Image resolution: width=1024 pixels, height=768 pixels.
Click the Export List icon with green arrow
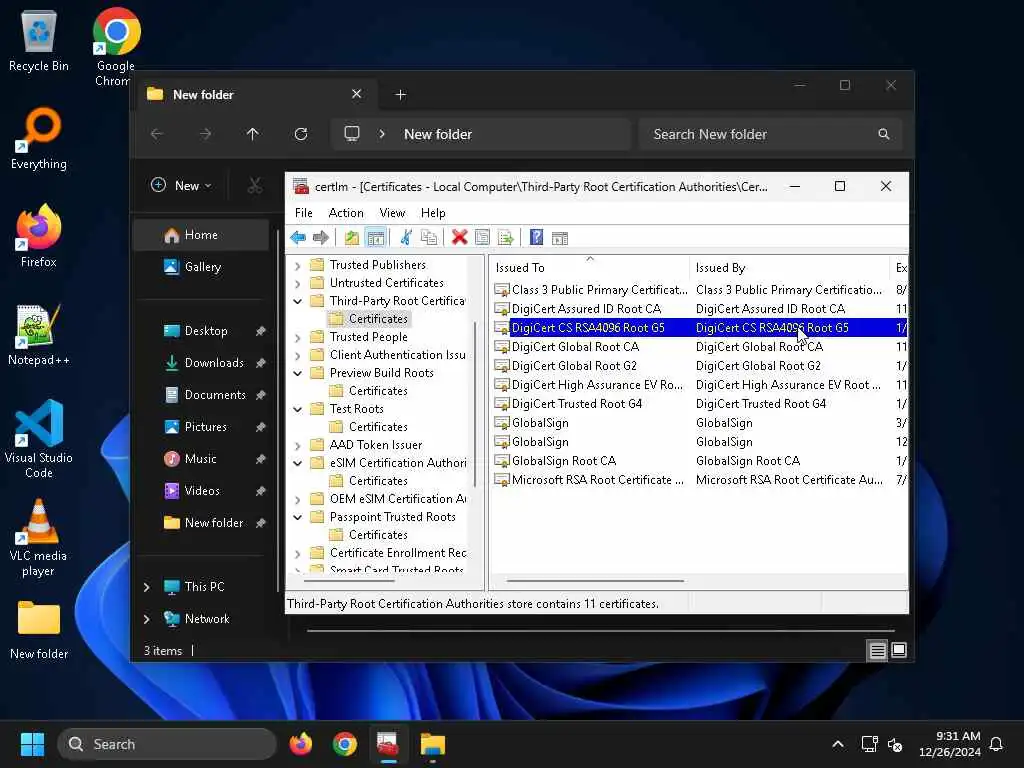505,238
